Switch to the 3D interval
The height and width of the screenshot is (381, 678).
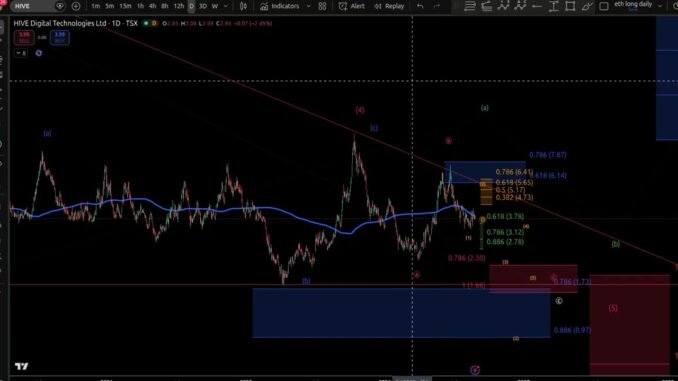tap(202, 6)
